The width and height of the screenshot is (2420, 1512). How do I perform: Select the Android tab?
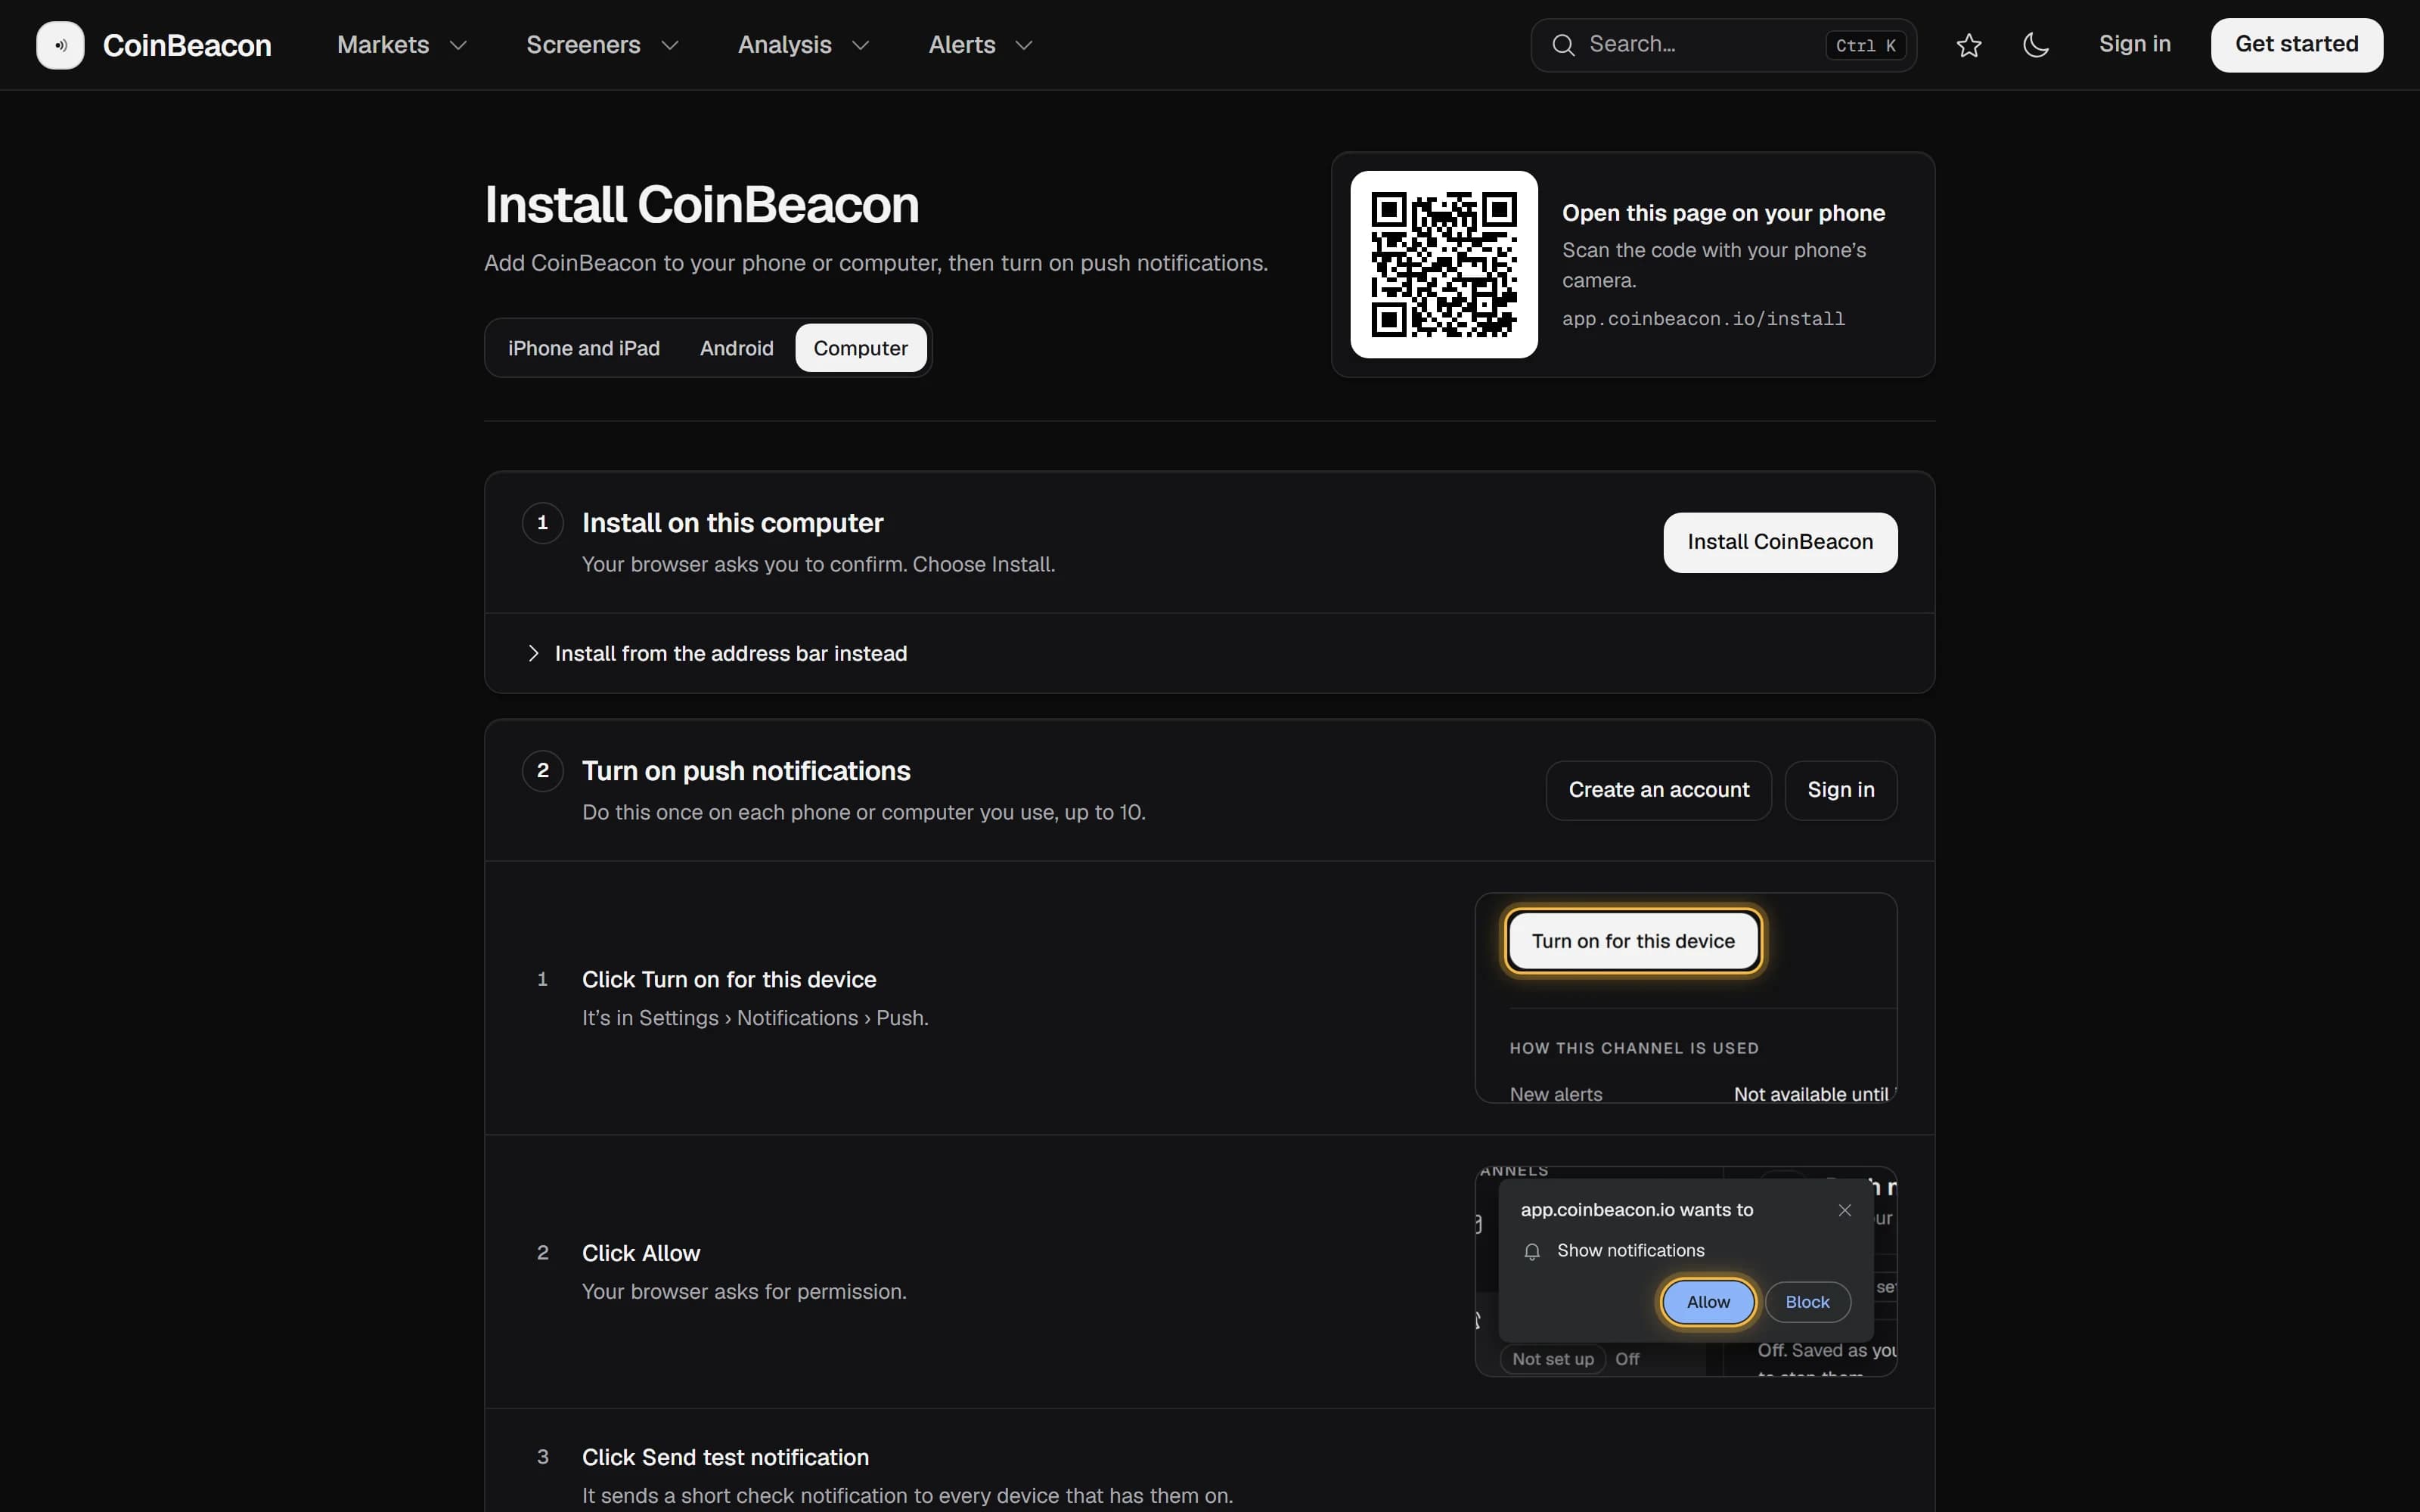737,348
